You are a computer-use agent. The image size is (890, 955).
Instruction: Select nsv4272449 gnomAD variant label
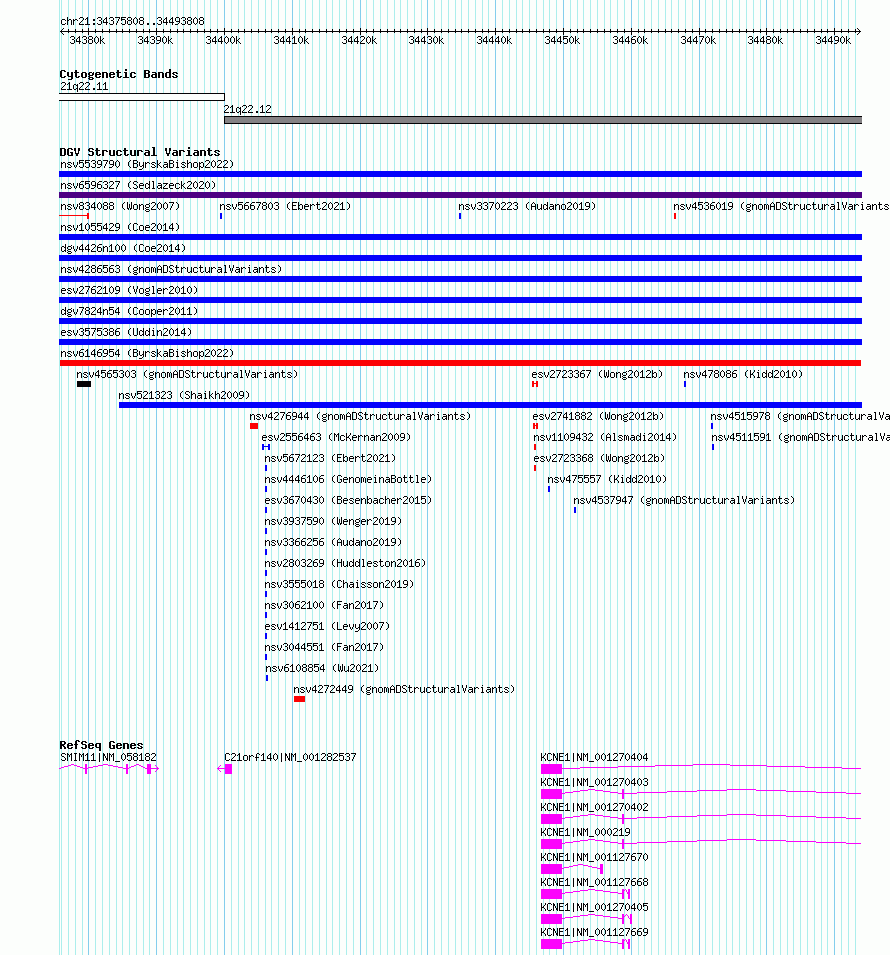click(404, 689)
